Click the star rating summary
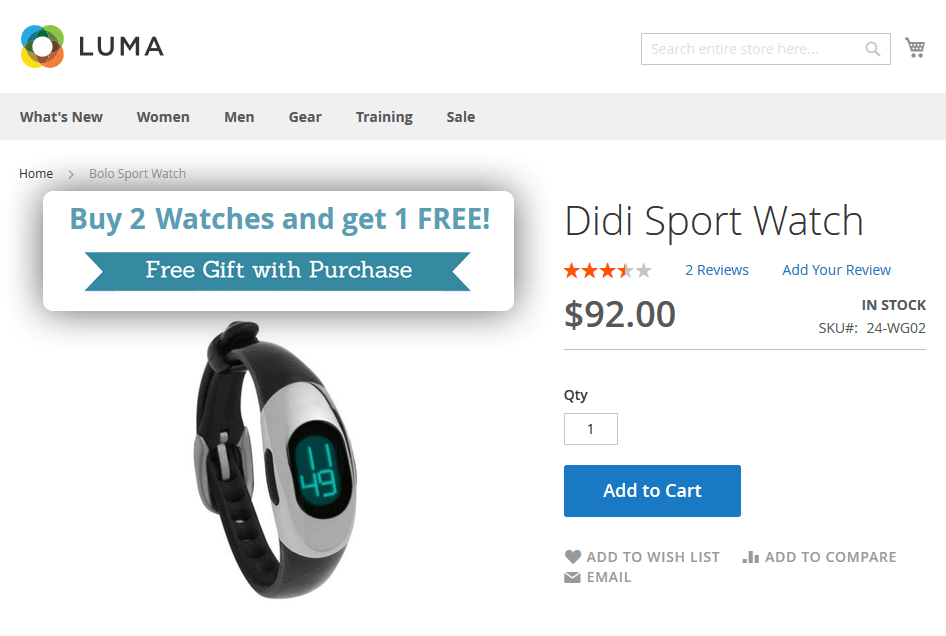The width and height of the screenshot is (946, 636). tap(608, 270)
